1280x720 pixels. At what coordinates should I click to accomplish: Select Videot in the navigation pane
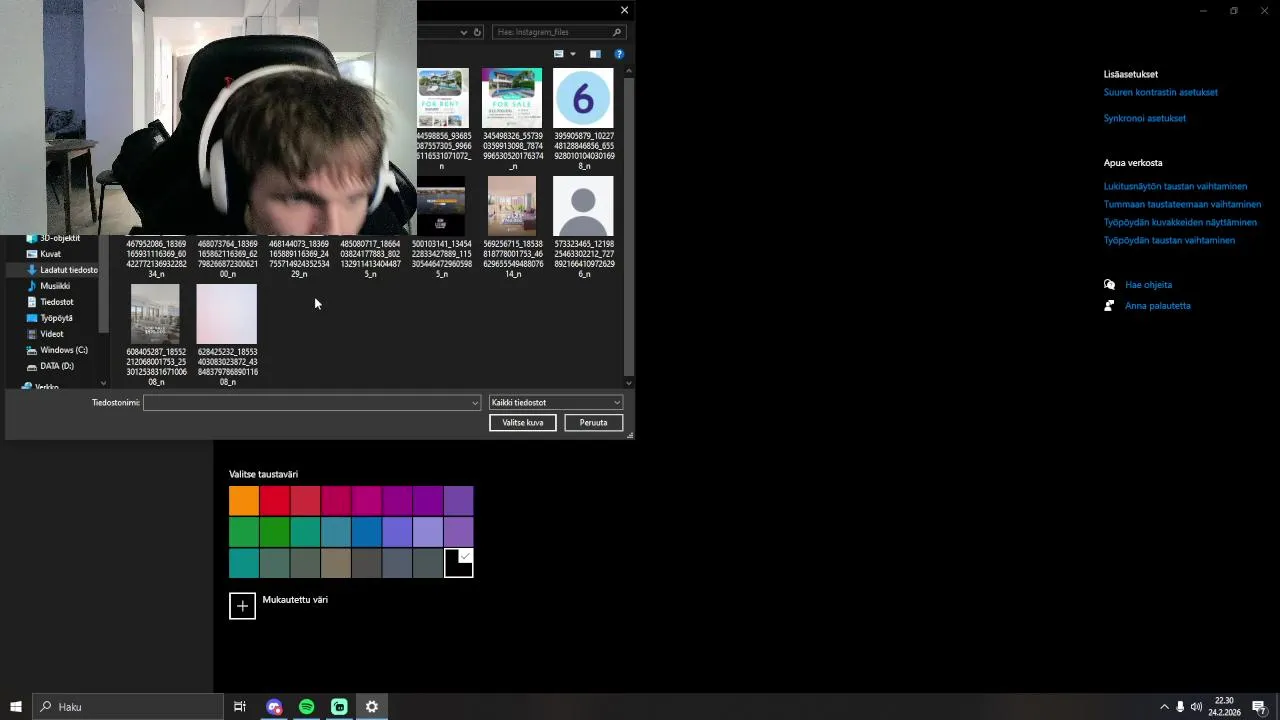52,334
